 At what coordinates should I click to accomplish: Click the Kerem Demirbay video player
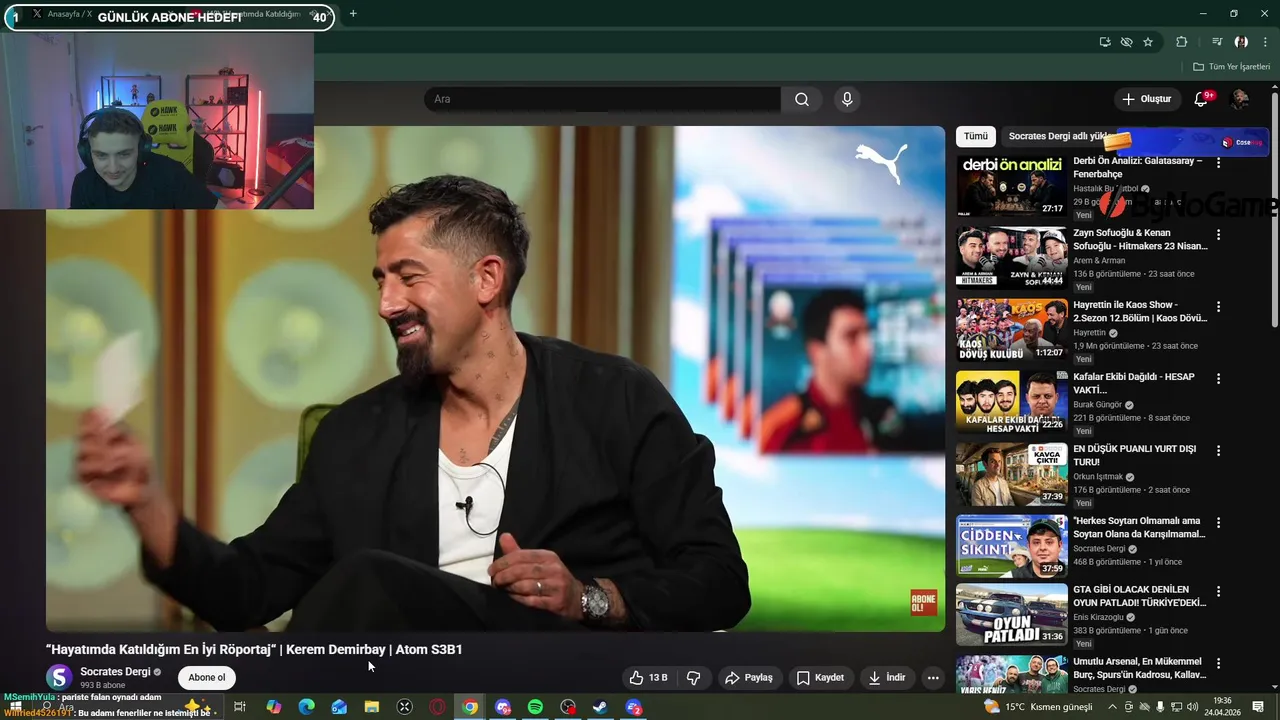[495, 378]
